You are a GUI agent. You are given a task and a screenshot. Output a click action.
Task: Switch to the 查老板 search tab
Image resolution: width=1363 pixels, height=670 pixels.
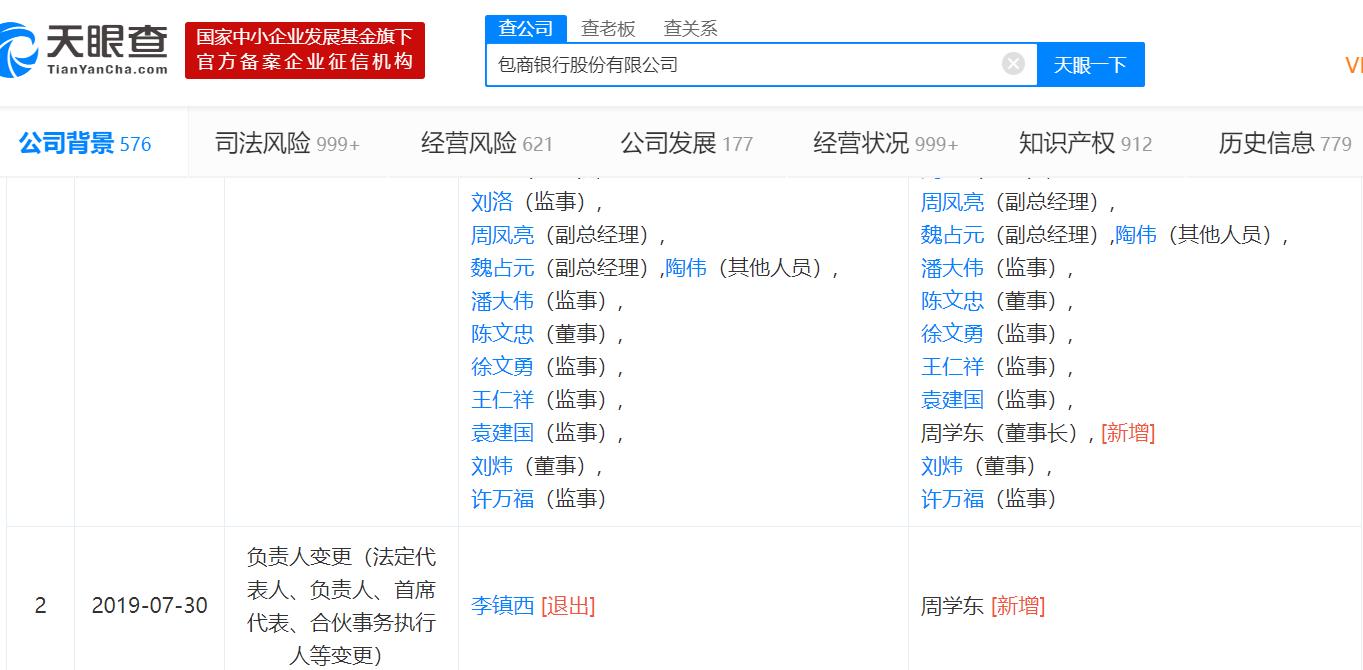pyautogui.click(x=608, y=29)
